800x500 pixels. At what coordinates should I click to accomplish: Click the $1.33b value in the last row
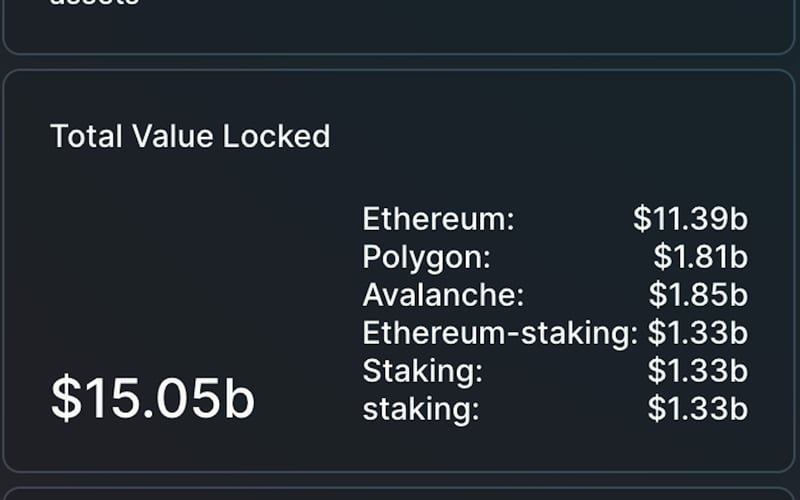(698, 408)
